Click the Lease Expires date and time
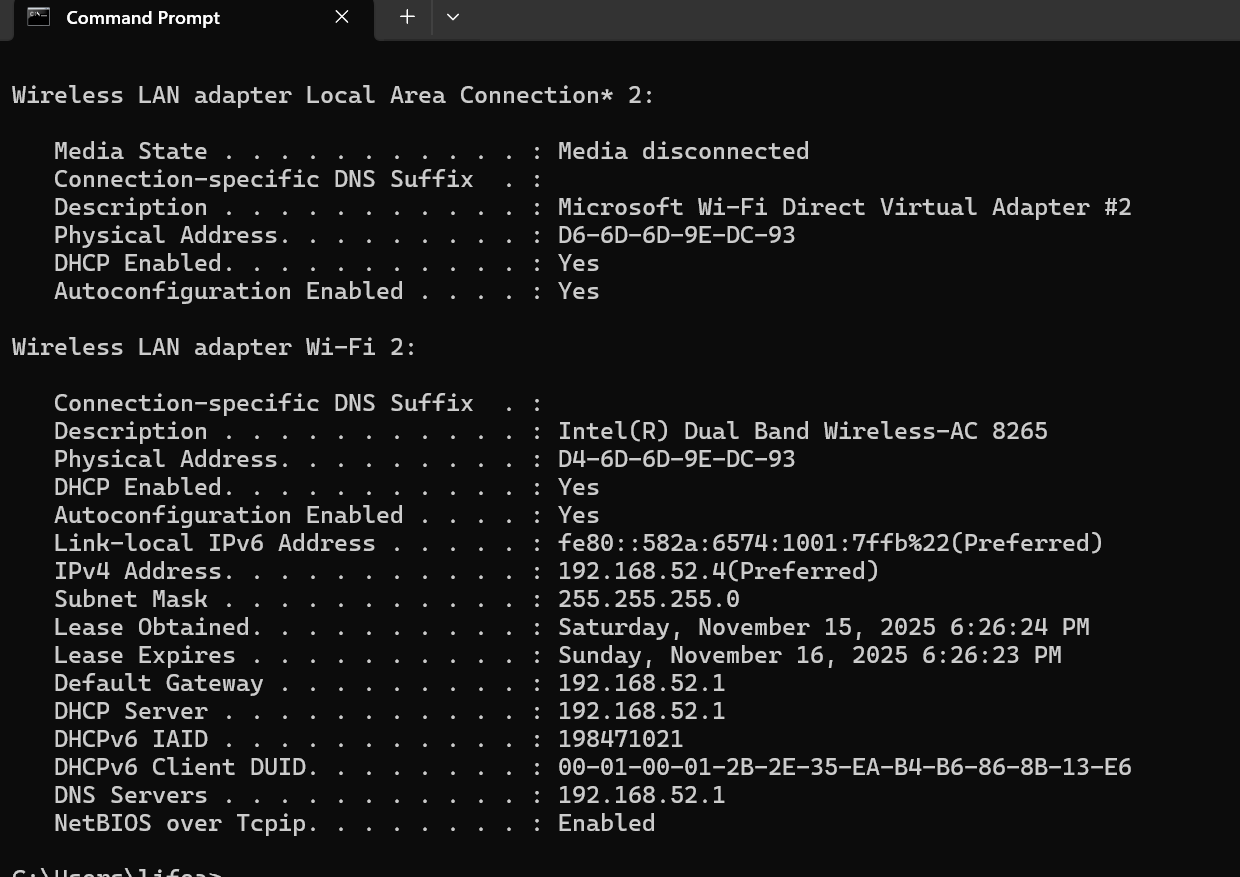 click(x=809, y=655)
